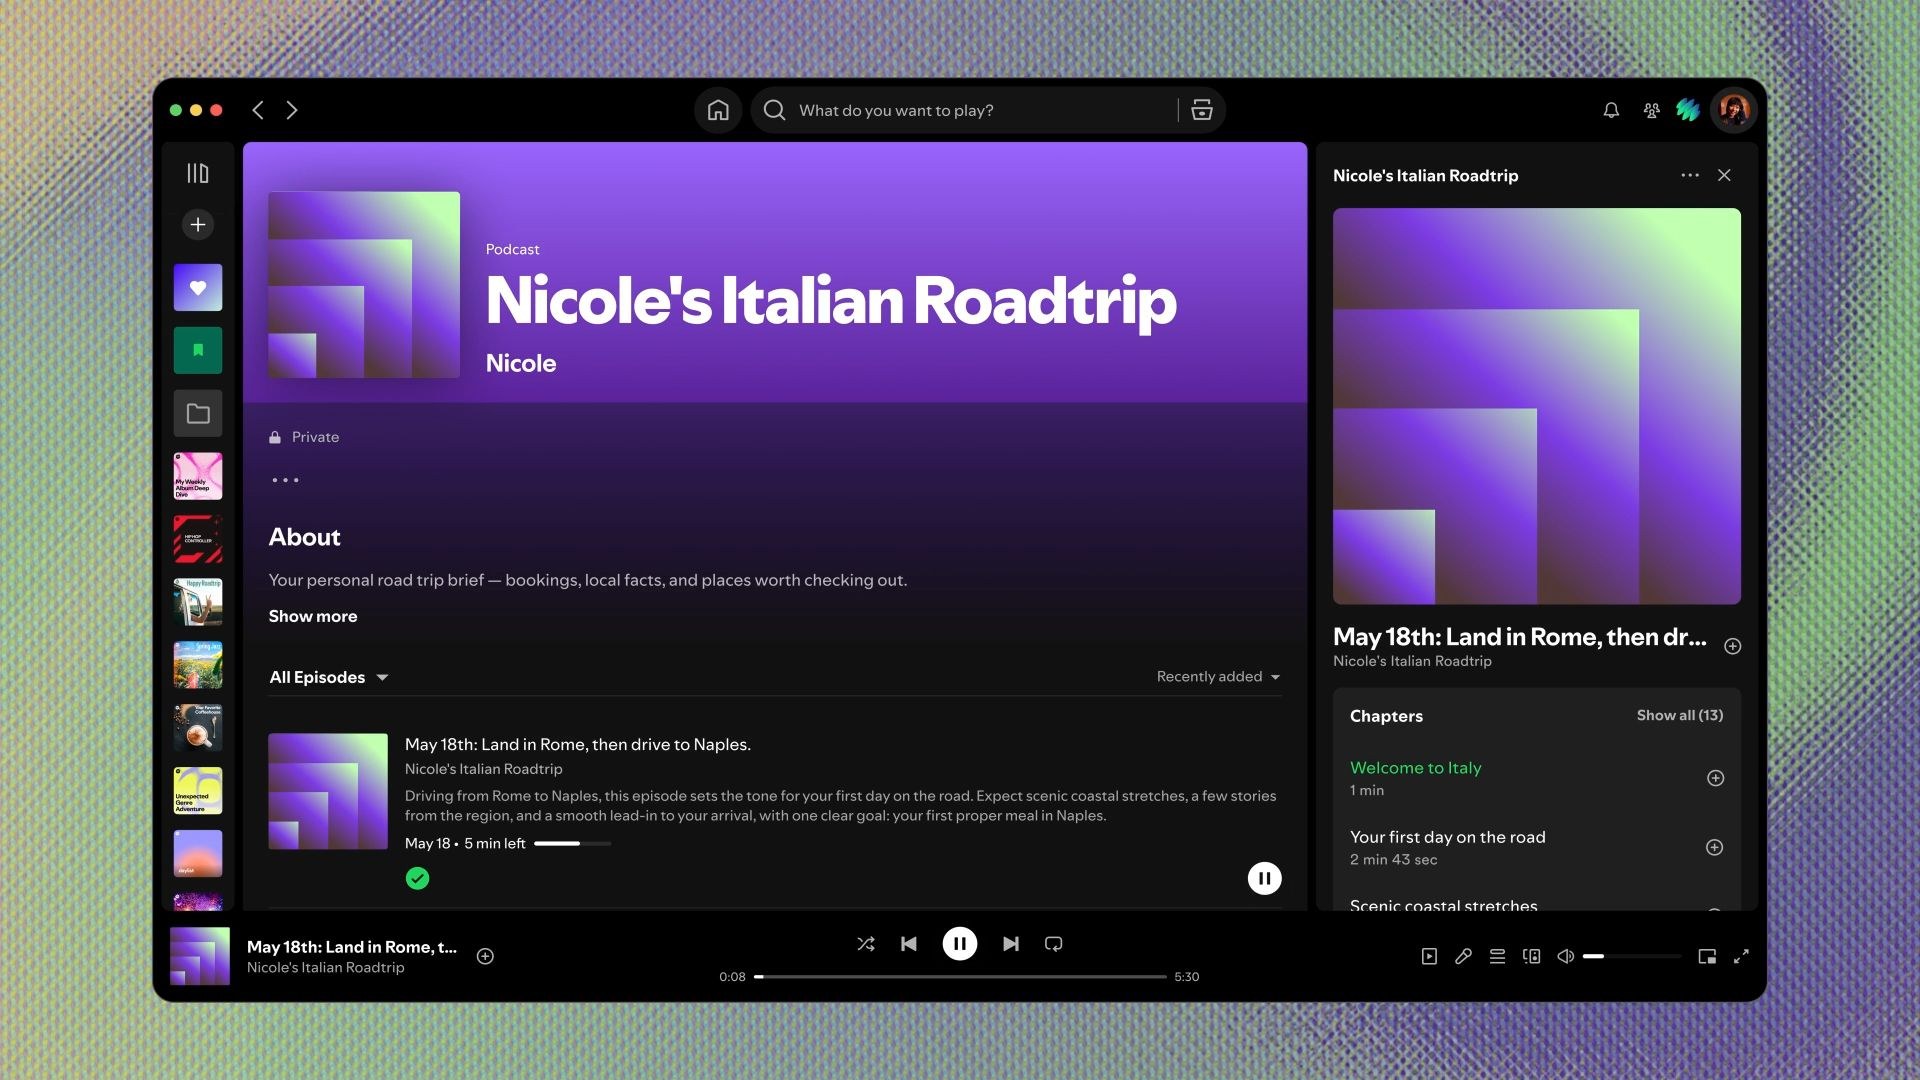Screen dimensions: 1920x1080
Task: Open the Friend Activity icon
Action: [x=1651, y=111]
